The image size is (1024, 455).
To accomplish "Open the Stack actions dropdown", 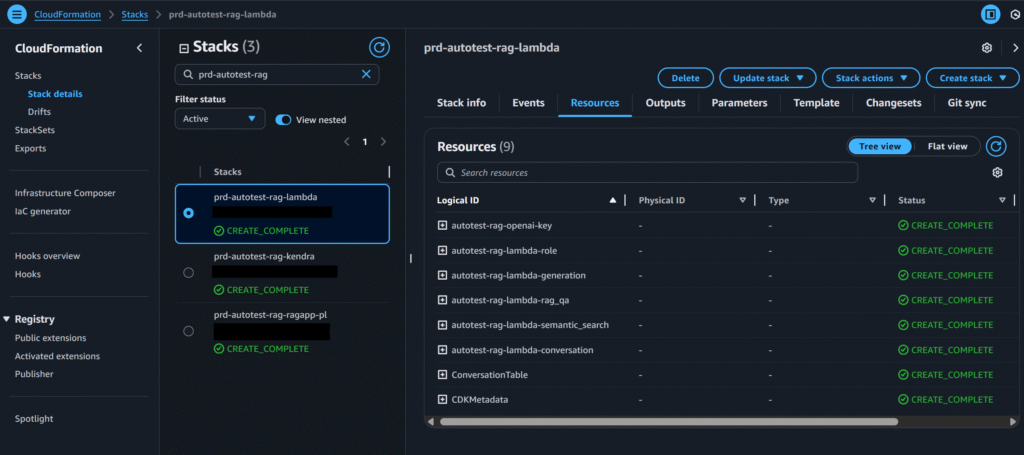I will click(870, 78).
